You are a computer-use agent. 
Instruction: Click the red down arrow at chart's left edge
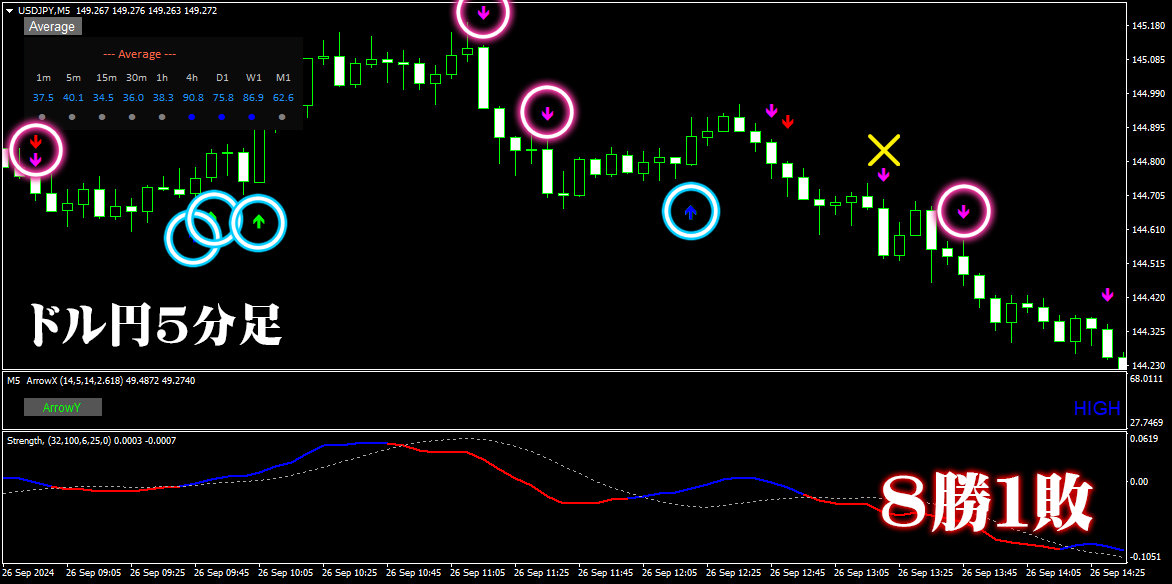[x=36, y=141]
